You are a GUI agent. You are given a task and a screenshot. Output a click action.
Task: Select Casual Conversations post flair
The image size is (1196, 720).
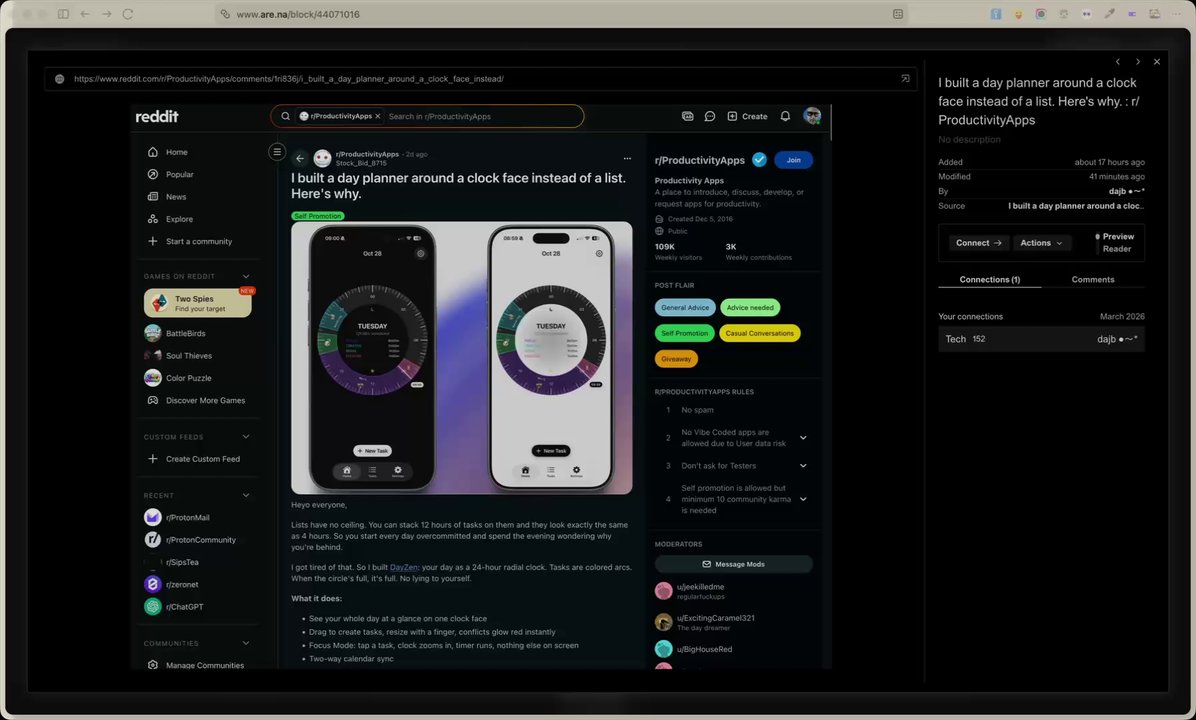click(x=759, y=333)
